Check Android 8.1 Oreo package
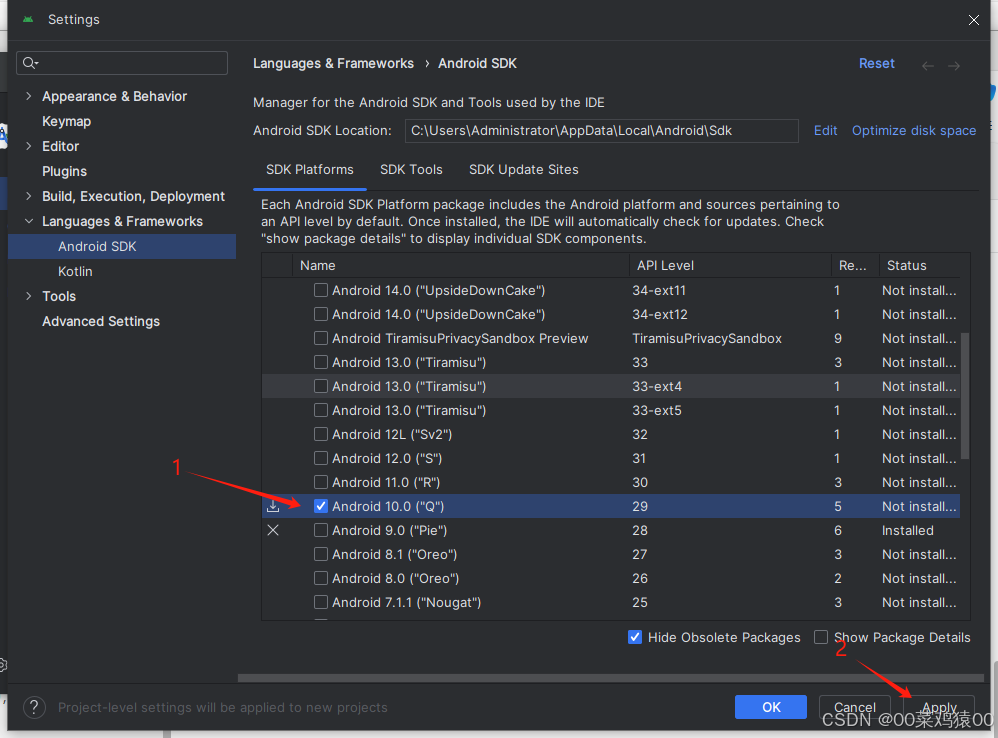 321,554
